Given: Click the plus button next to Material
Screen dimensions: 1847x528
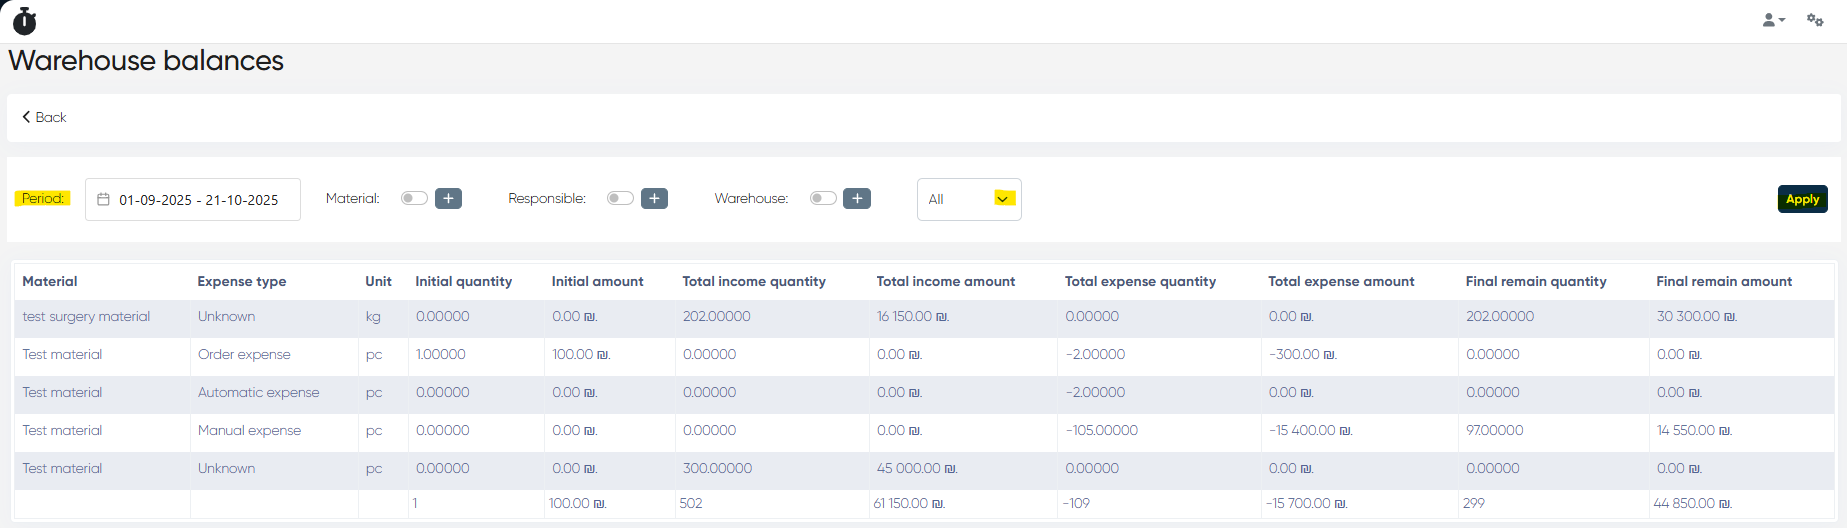Looking at the screenshot, I should (x=448, y=199).
